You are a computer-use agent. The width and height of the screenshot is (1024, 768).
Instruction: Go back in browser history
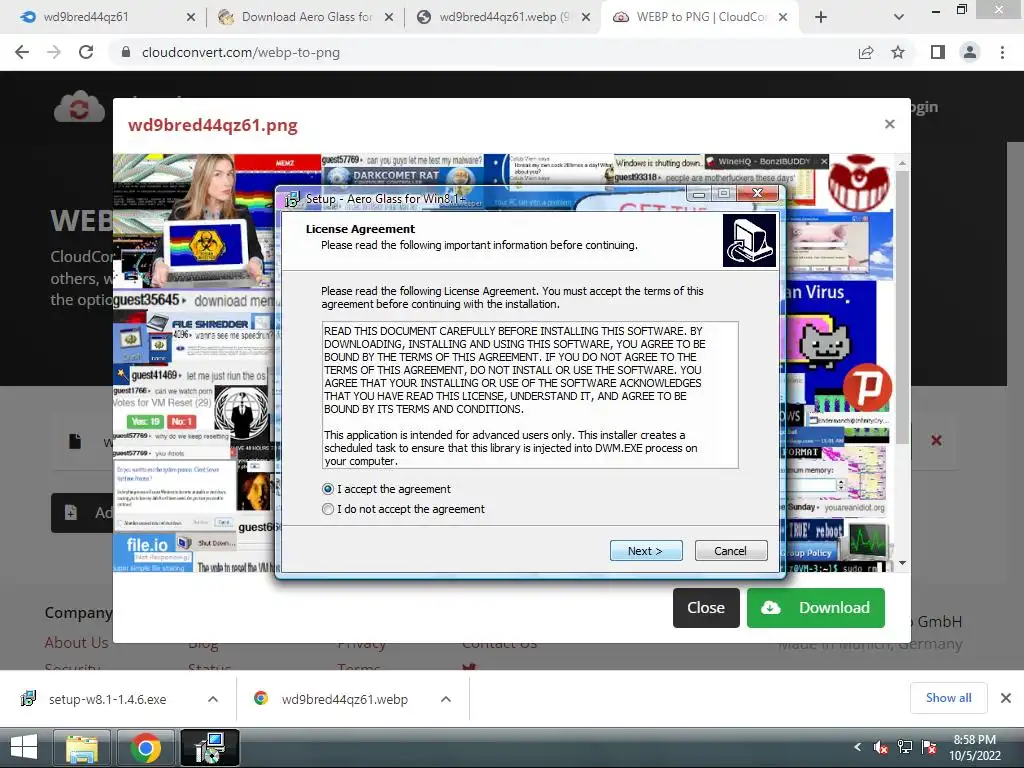coord(22,52)
